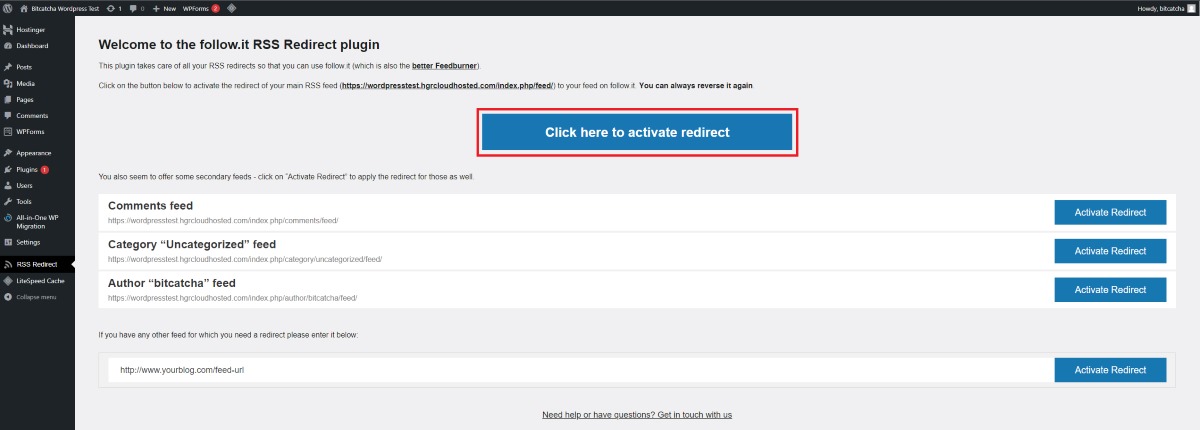
Task: Open the Appearance menu
Action: [37, 153]
